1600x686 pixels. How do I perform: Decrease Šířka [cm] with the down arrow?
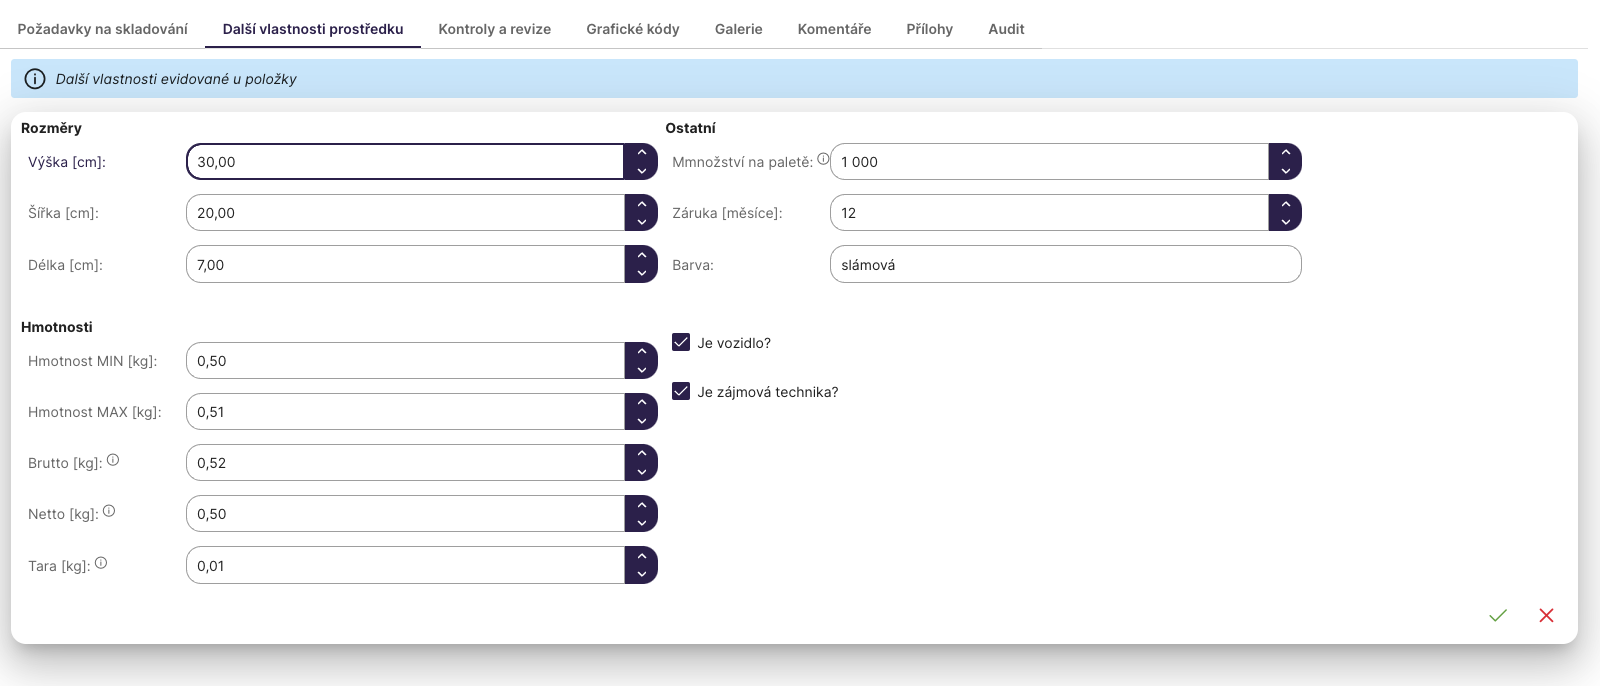pyautogui.click(x=641, y=222)
